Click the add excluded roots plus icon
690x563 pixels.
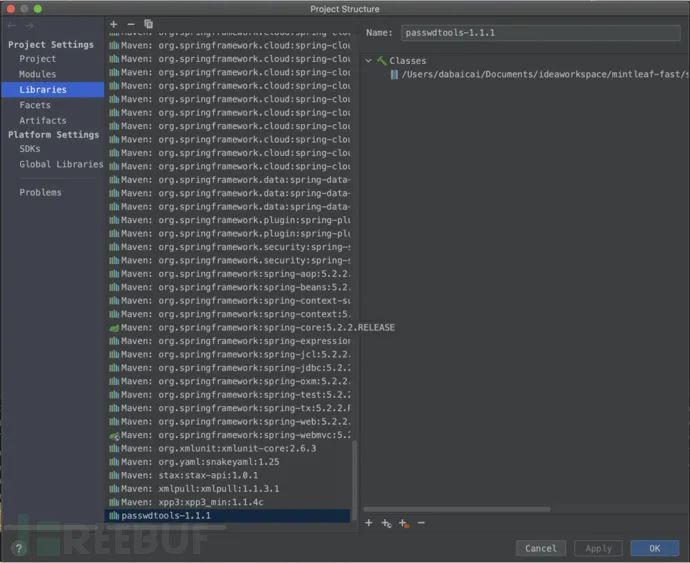pos(404,523)
